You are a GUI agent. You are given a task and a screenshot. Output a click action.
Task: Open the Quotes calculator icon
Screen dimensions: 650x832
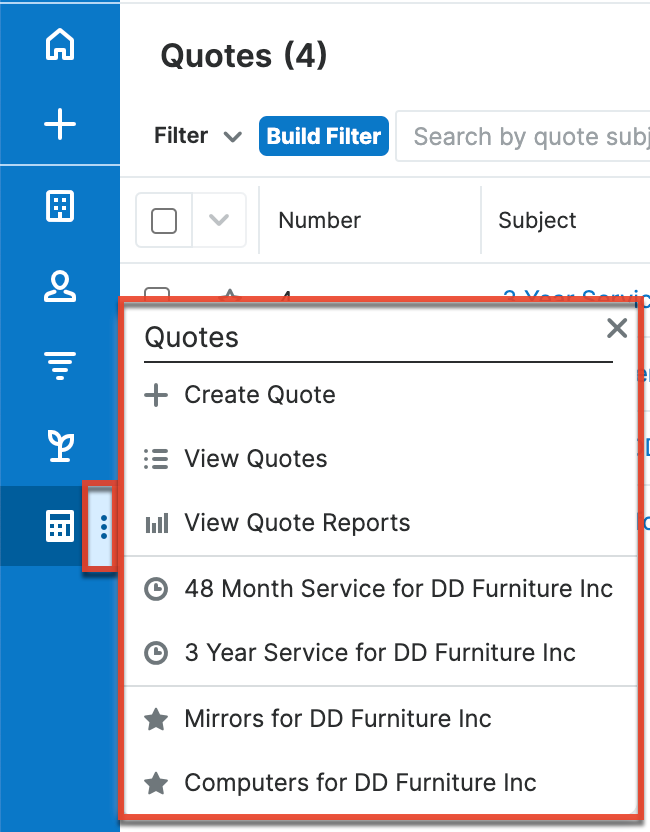click(60, 526)
